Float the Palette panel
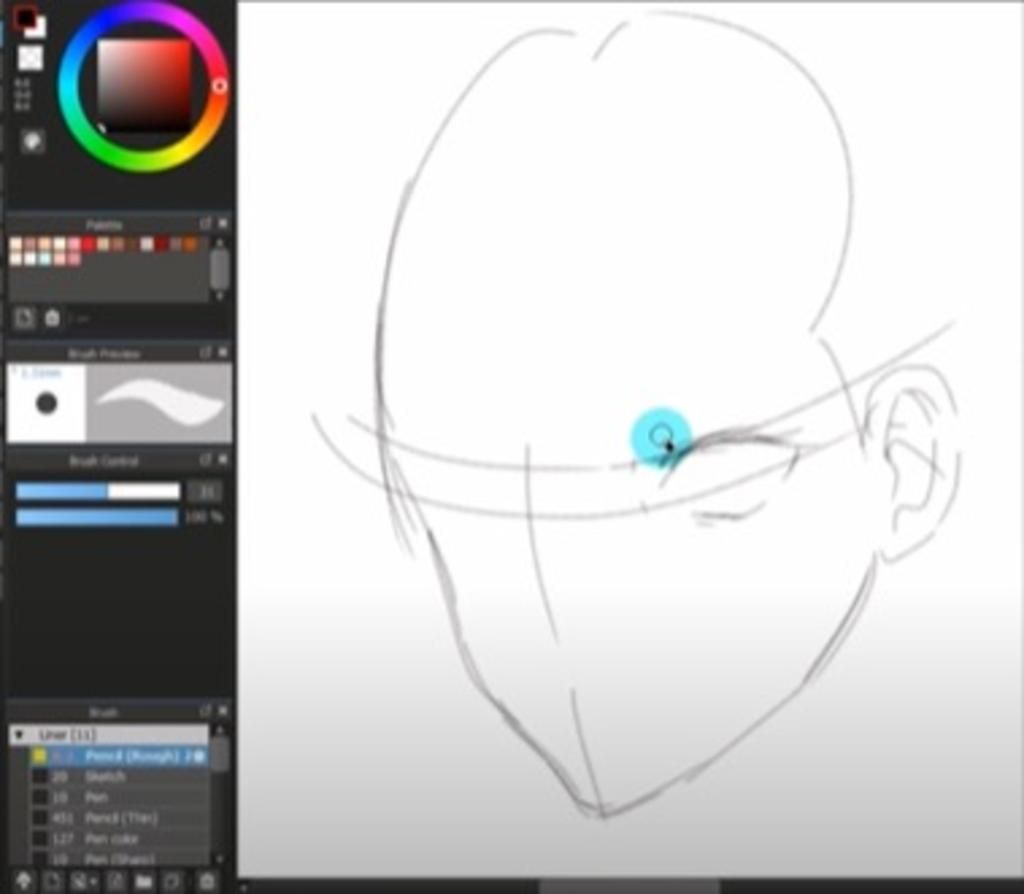The width and height of the screenshot is (1024, 894). [205, 224]
